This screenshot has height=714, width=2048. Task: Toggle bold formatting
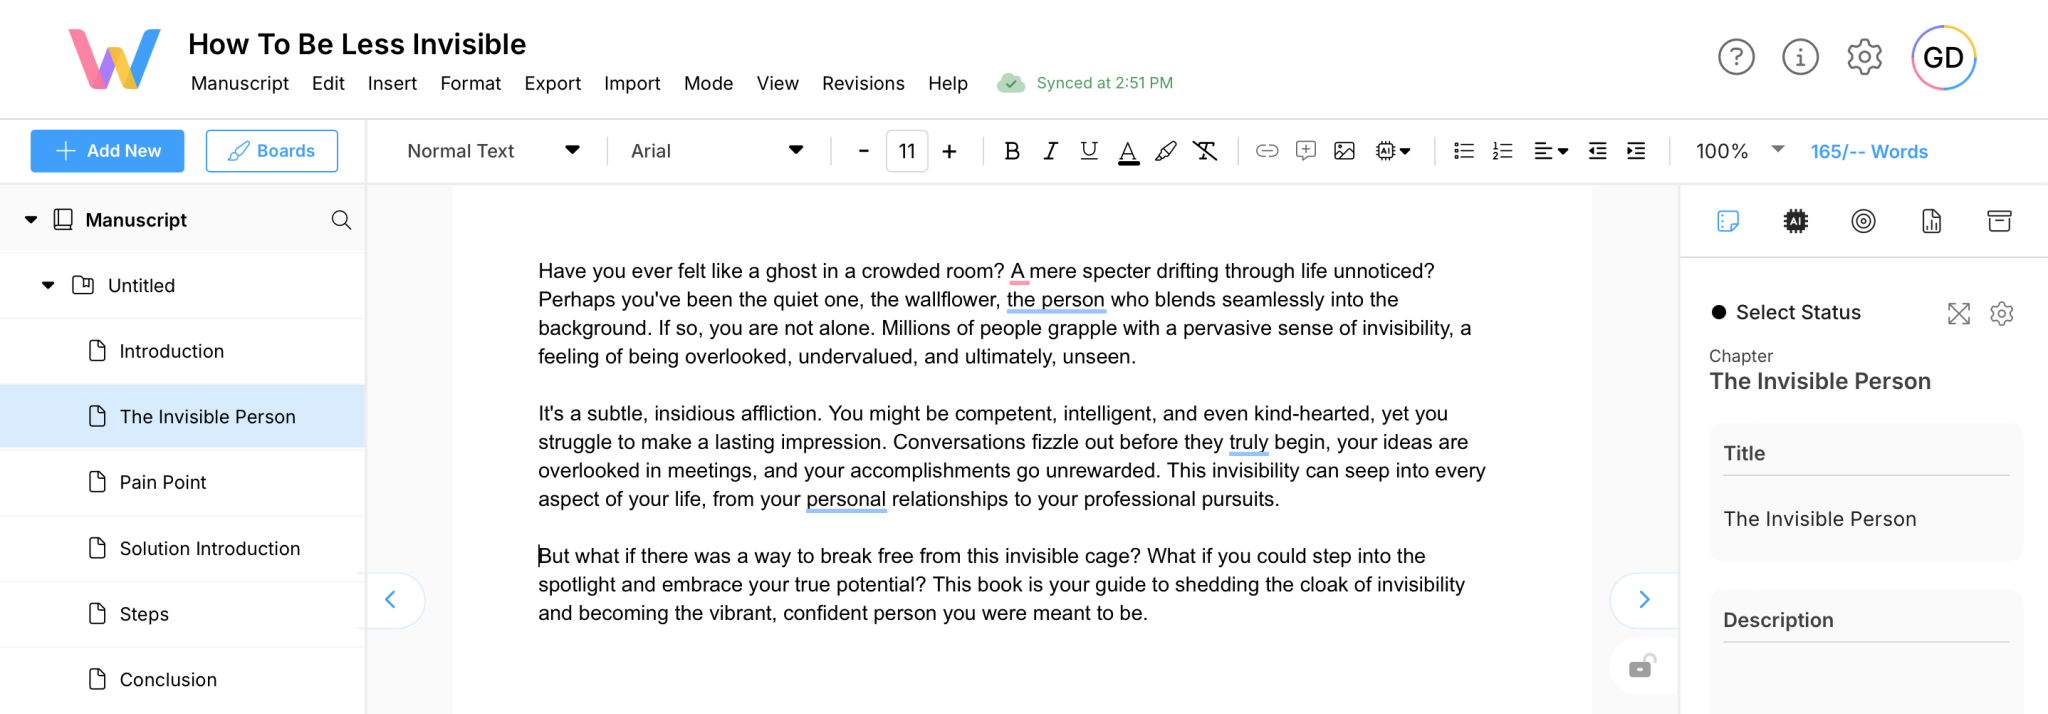pyautogui.click(x=1012, y=151)
